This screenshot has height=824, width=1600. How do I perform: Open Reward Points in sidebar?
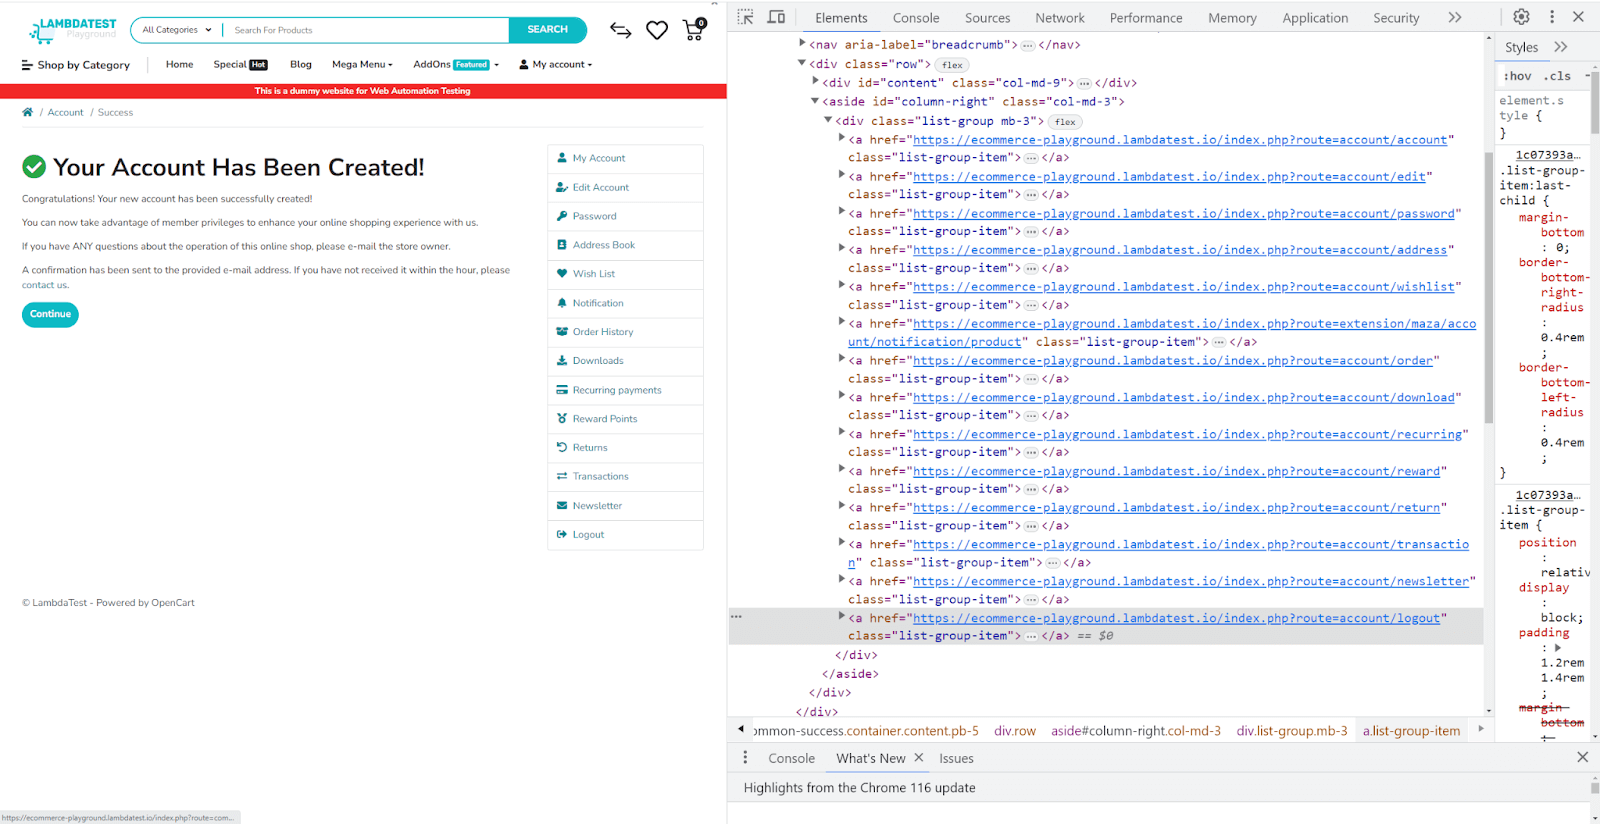(x=625, y=419)
